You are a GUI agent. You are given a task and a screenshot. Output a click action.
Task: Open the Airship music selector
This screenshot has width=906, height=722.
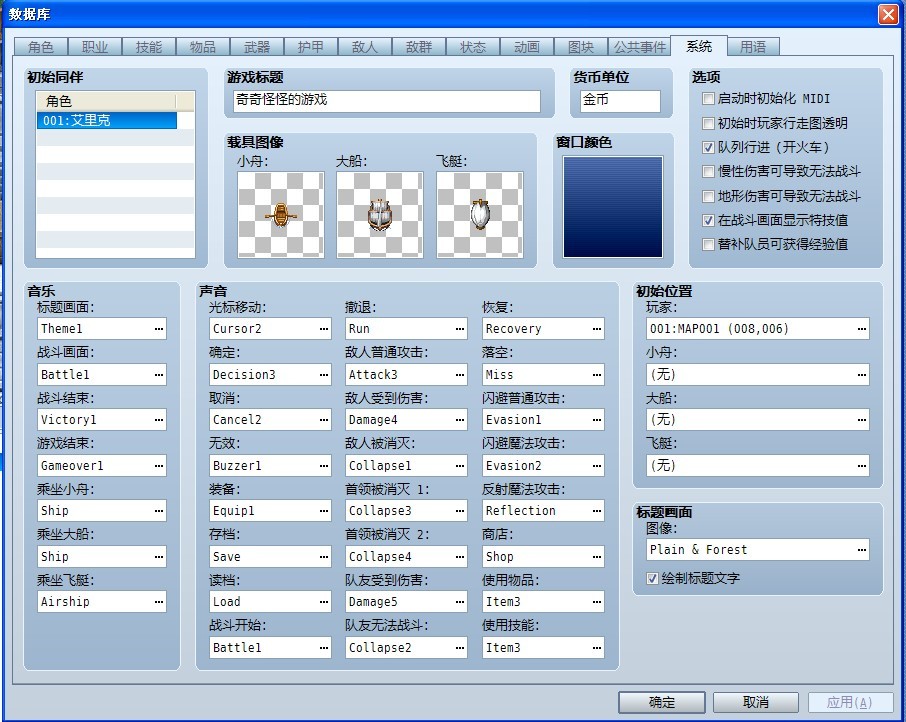[102, 601]
